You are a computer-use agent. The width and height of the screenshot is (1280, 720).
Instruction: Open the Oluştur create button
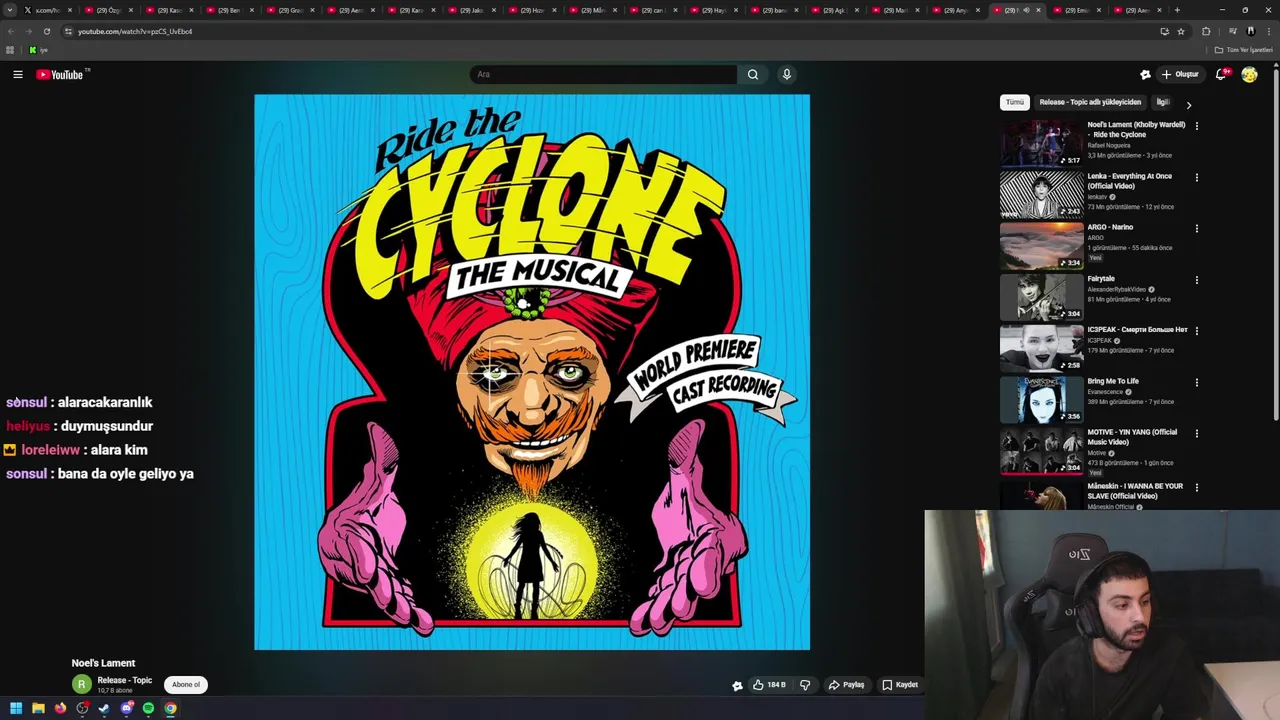click(1180, 74)
